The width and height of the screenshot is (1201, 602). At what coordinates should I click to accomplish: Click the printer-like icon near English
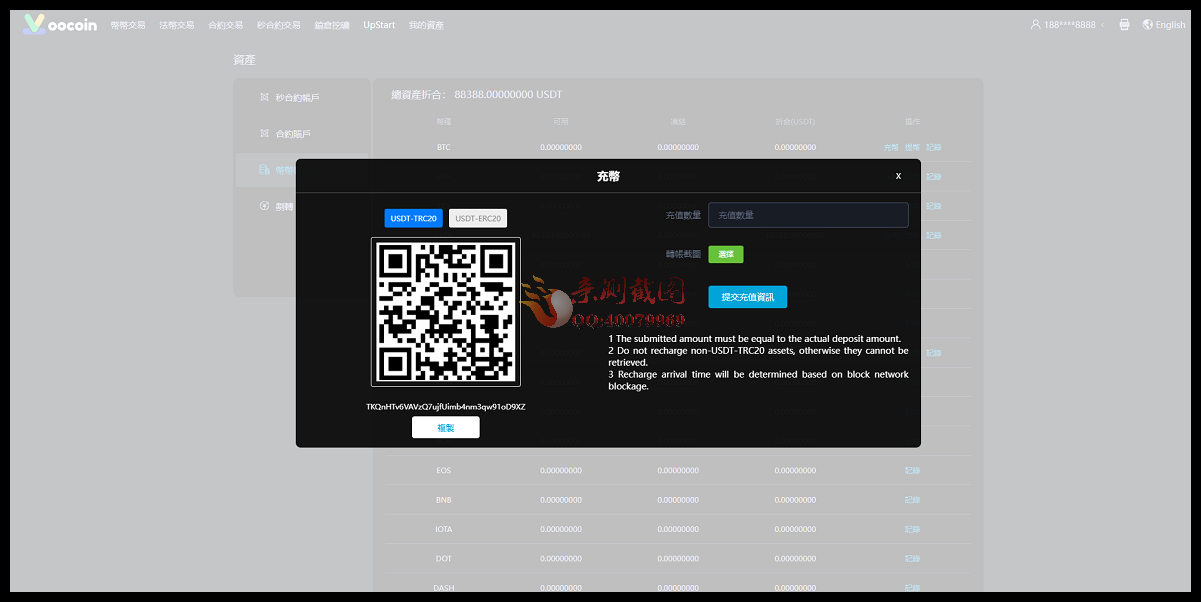pos(1123,25)
